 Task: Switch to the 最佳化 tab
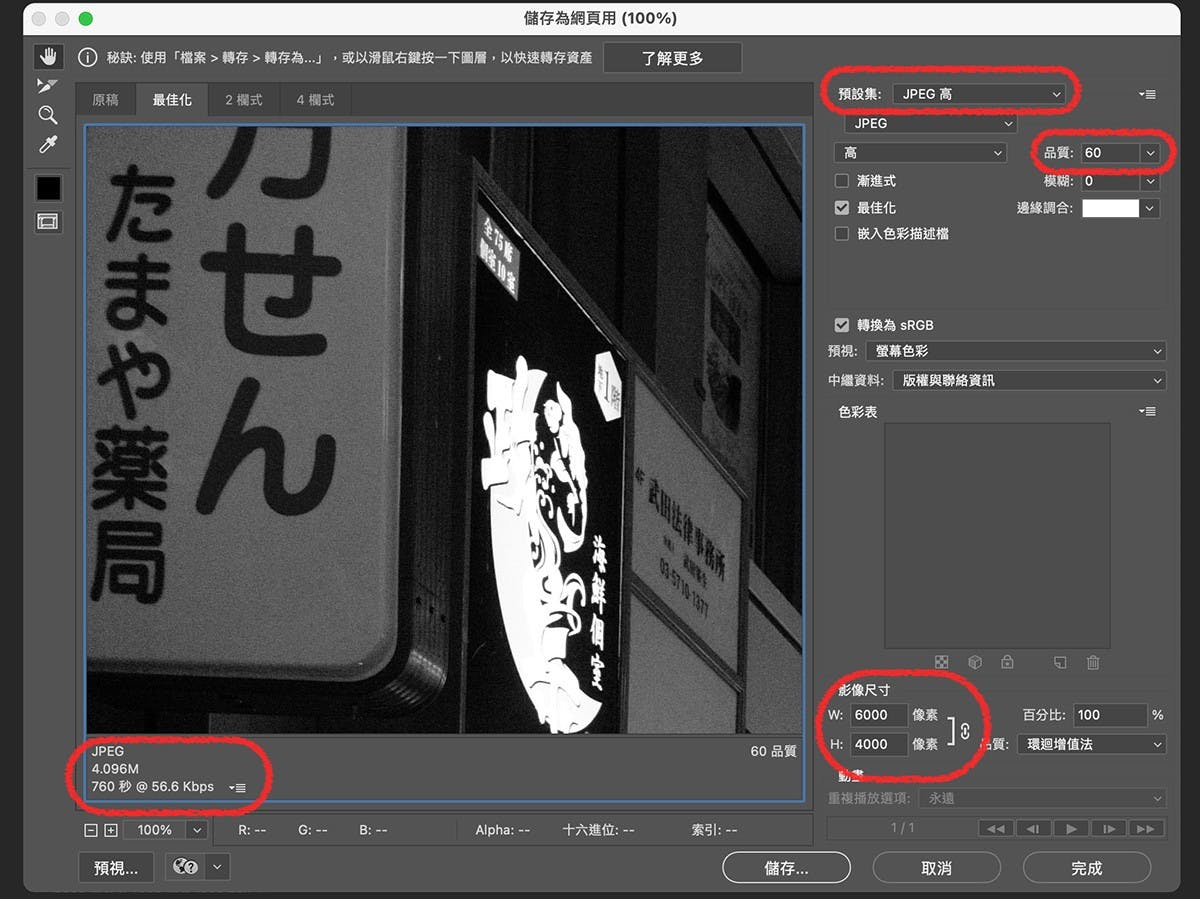click(x=172, y=100)
